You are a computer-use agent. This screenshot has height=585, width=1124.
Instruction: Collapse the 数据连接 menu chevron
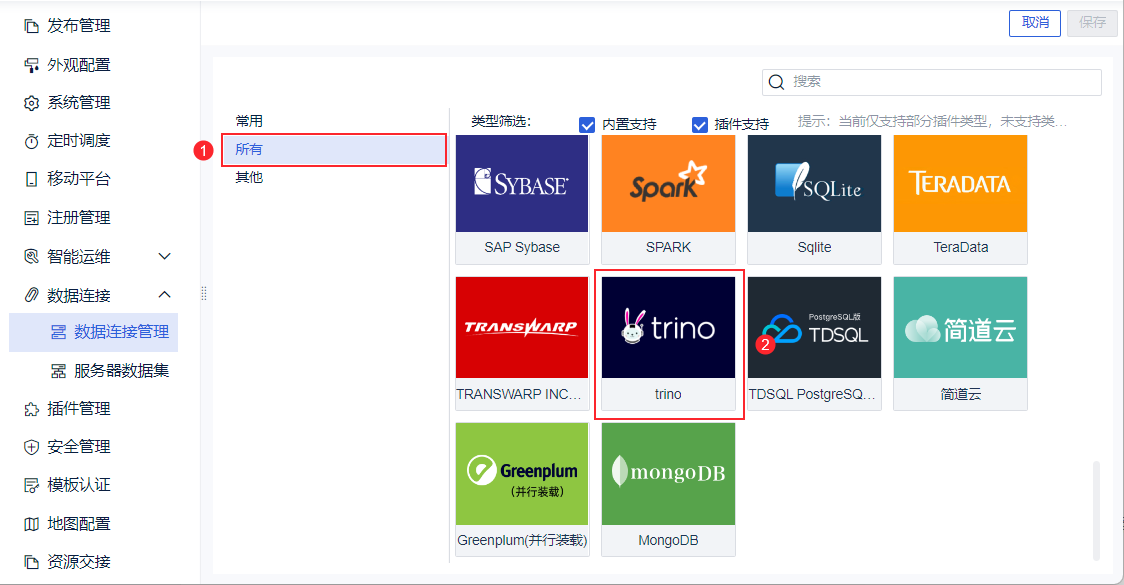click(164, 295)
